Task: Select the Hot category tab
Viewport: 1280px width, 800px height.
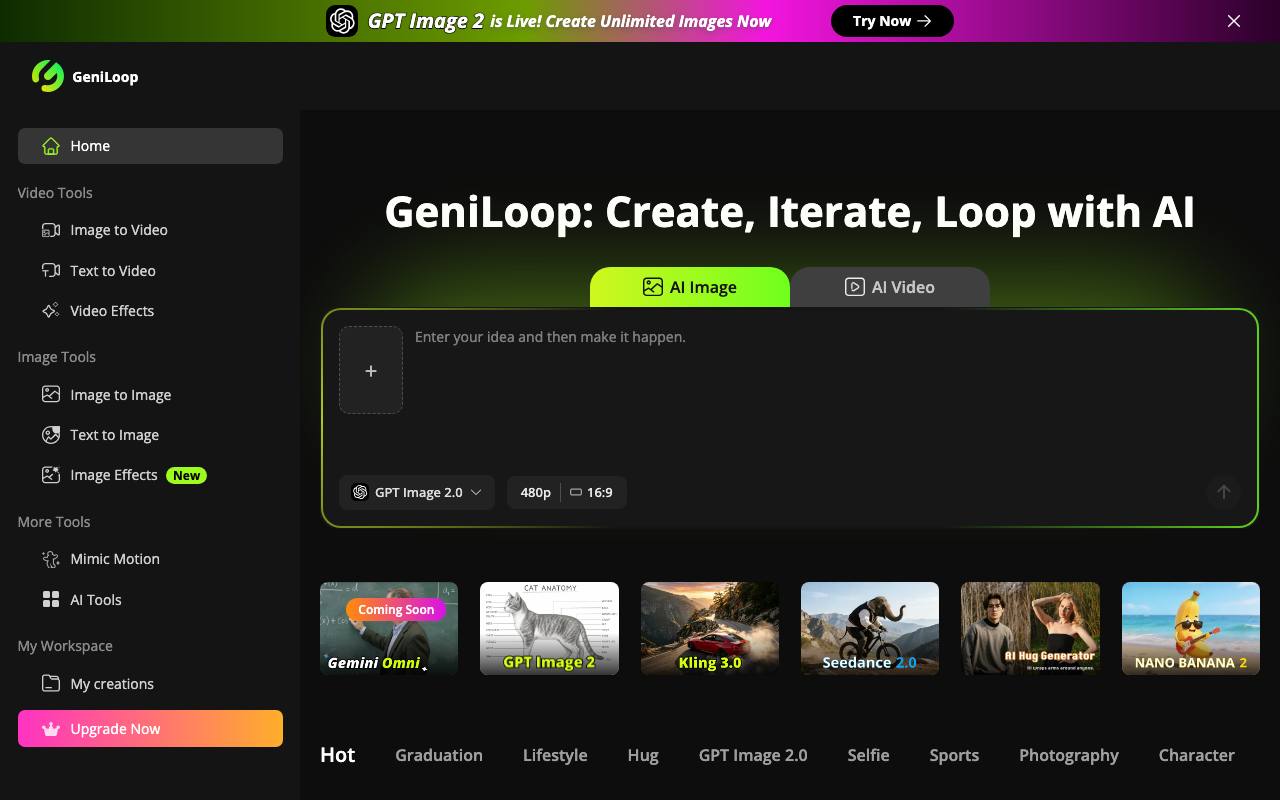Action: [338, 755]
